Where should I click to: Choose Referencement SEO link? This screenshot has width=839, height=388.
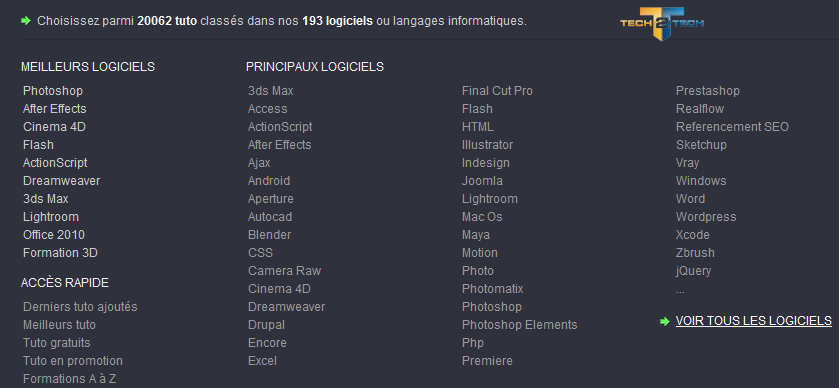tap(733, 127)
